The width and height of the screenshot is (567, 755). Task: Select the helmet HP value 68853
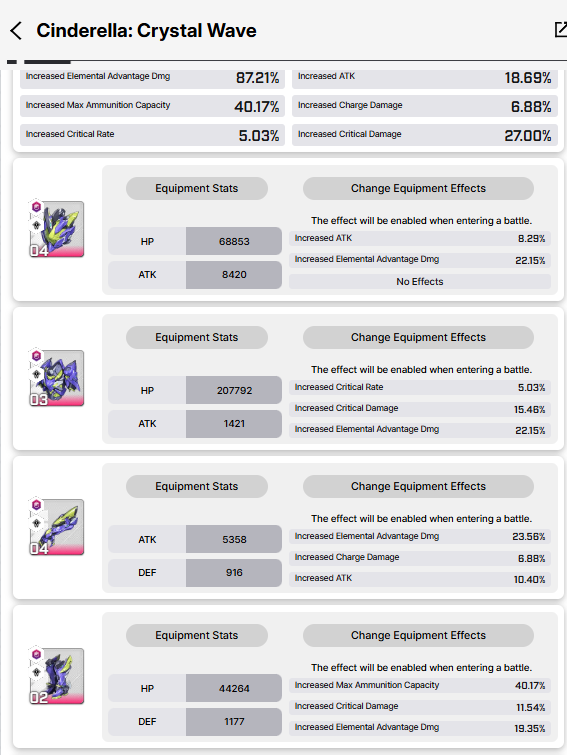click(234, 241)
